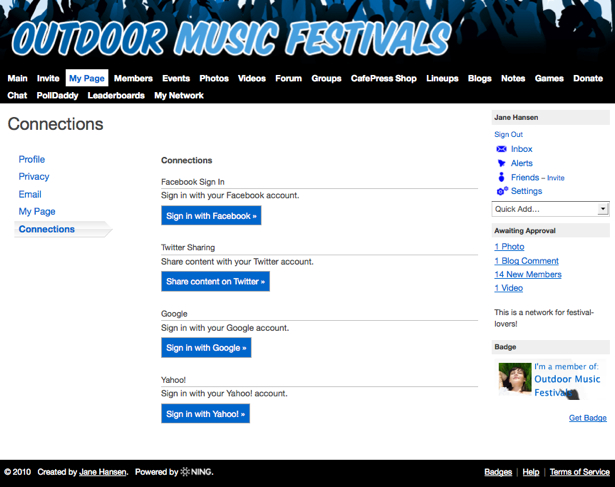Go to Groups in navigation
615x487 pixels.
326,78
